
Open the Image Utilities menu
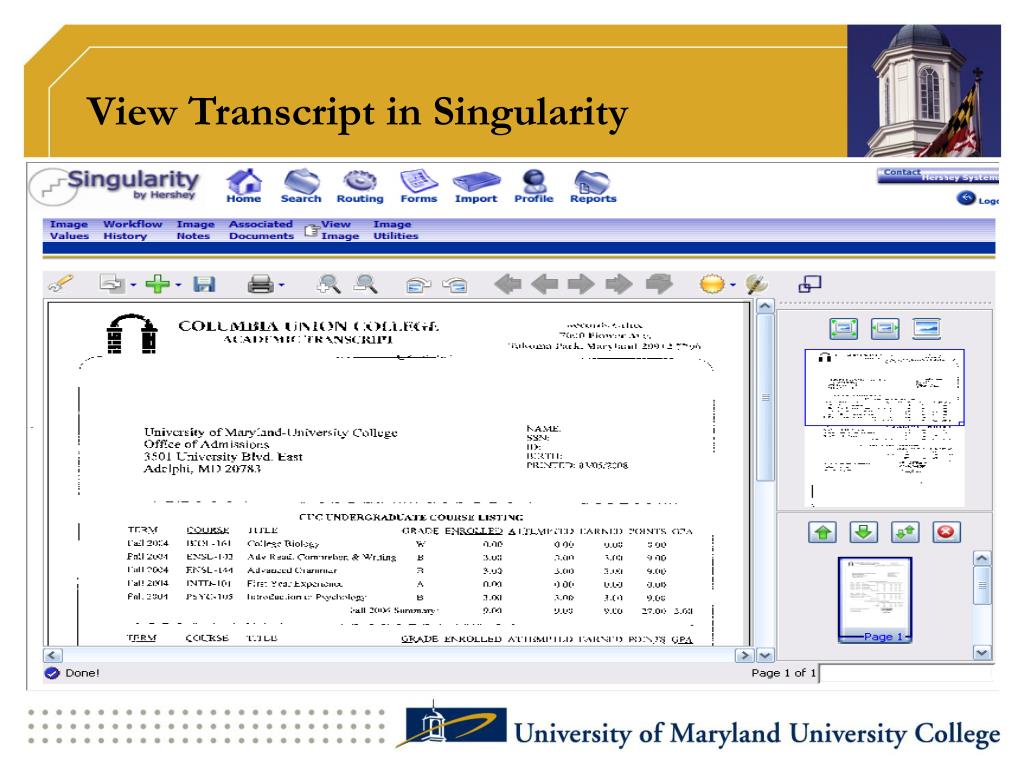tap(396, 230)
